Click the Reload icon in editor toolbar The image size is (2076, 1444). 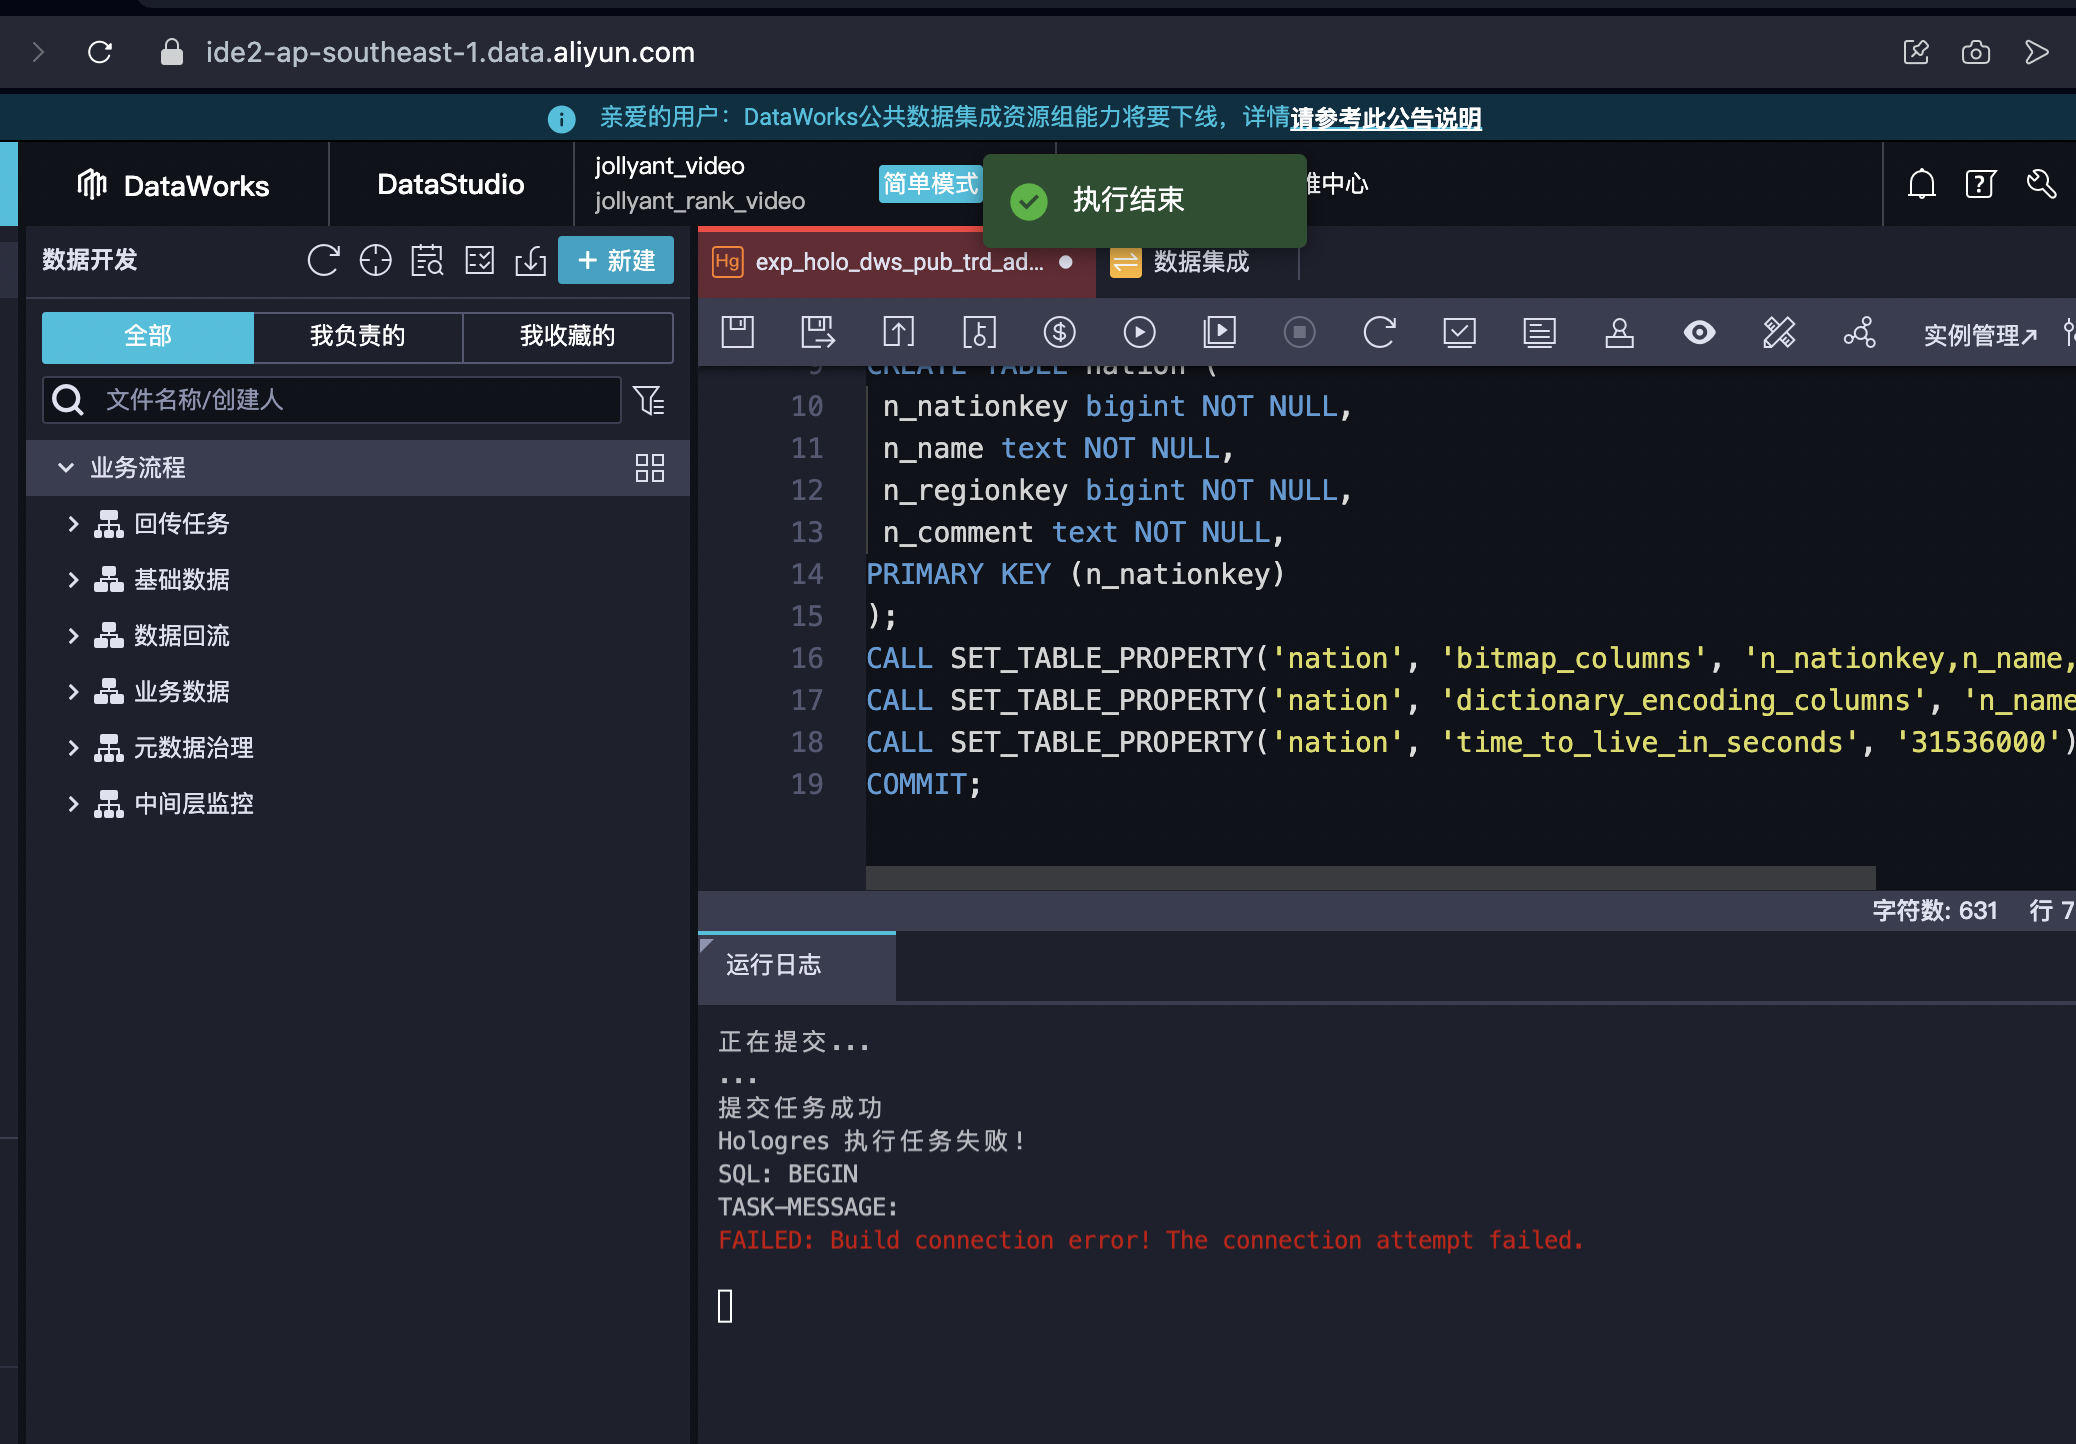[1379, 332]
